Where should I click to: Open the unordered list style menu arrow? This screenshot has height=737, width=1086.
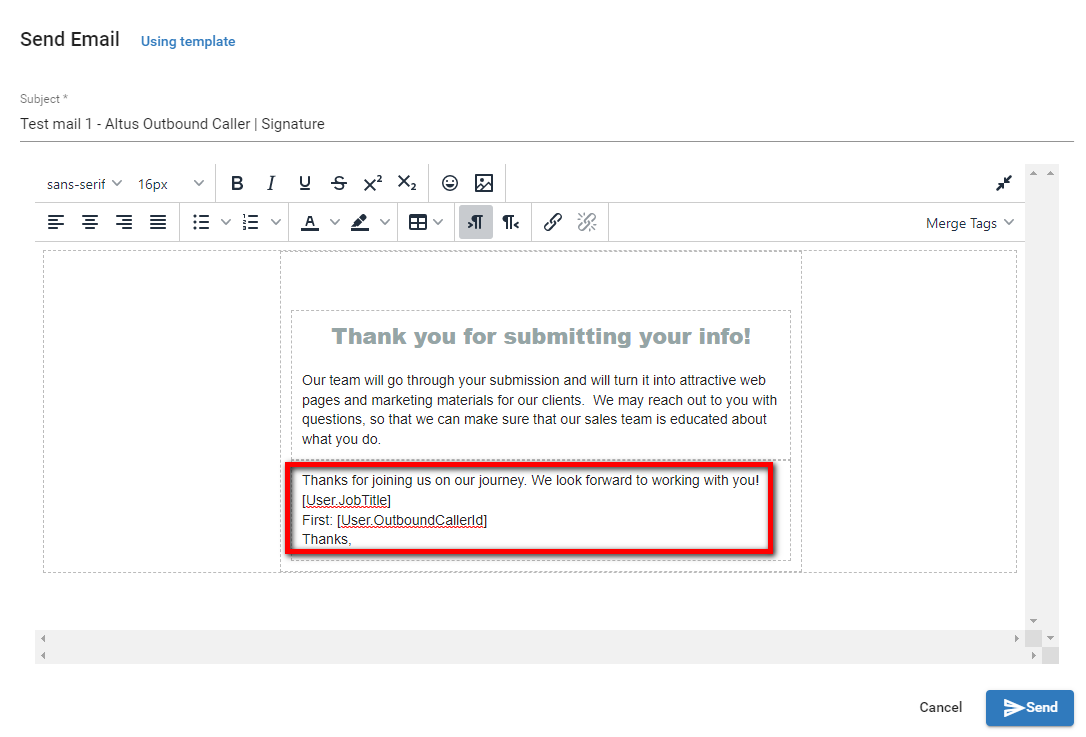coord(226,222)
